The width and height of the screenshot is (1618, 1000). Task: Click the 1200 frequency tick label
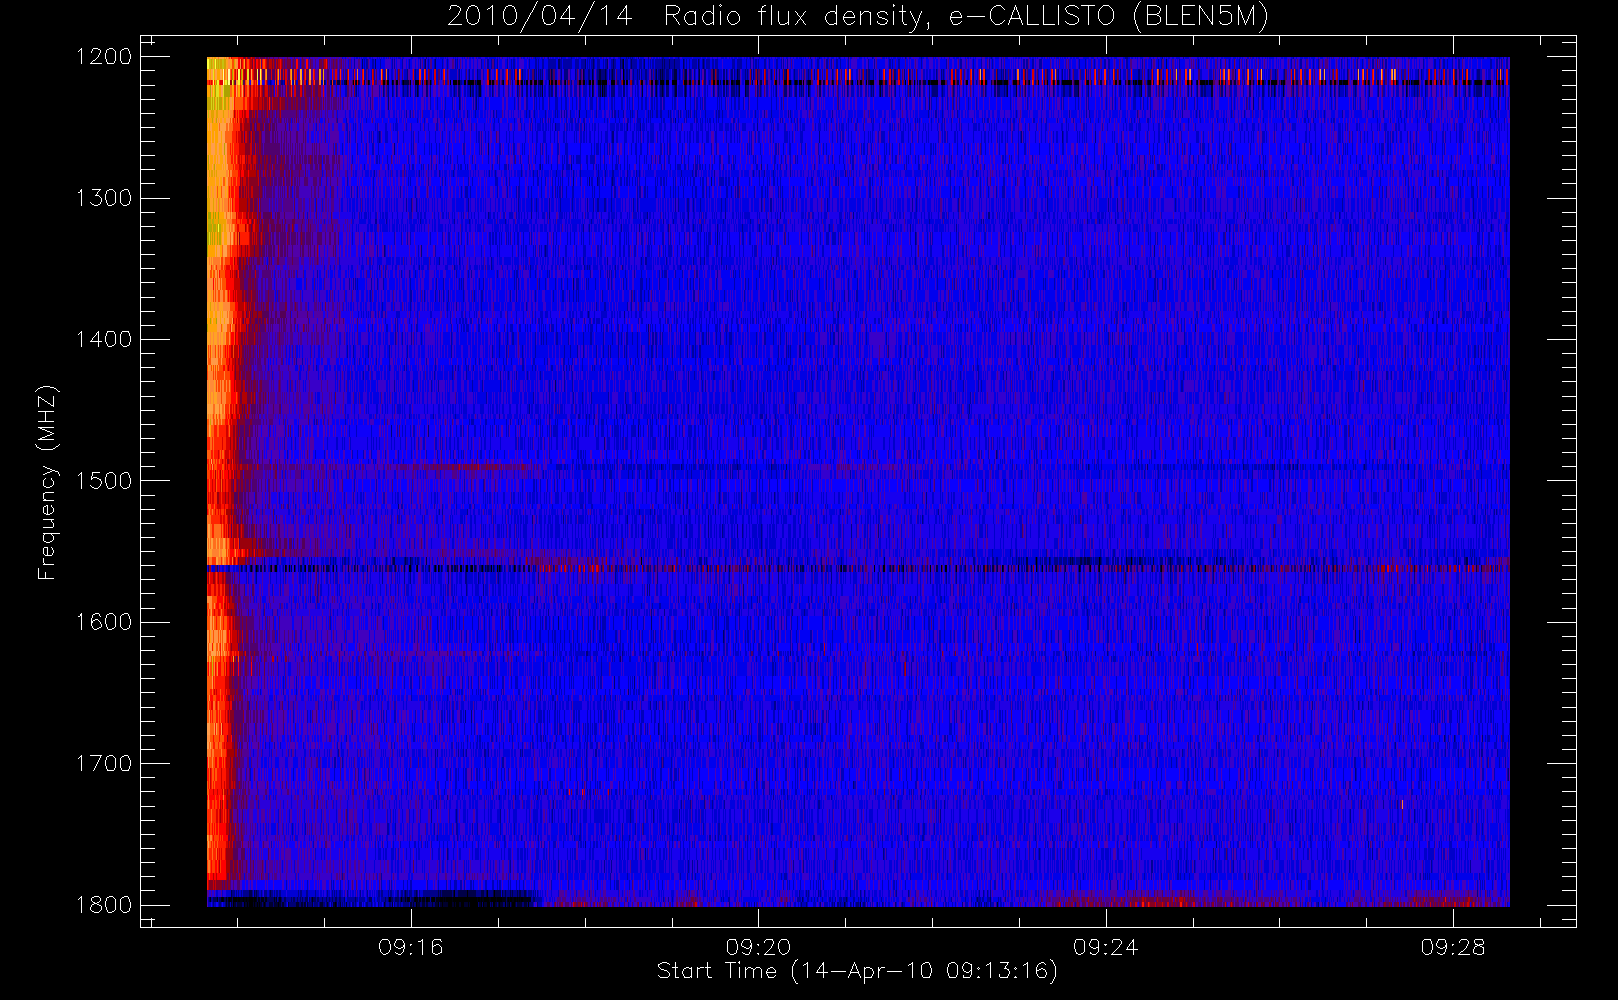click(104, 57)
